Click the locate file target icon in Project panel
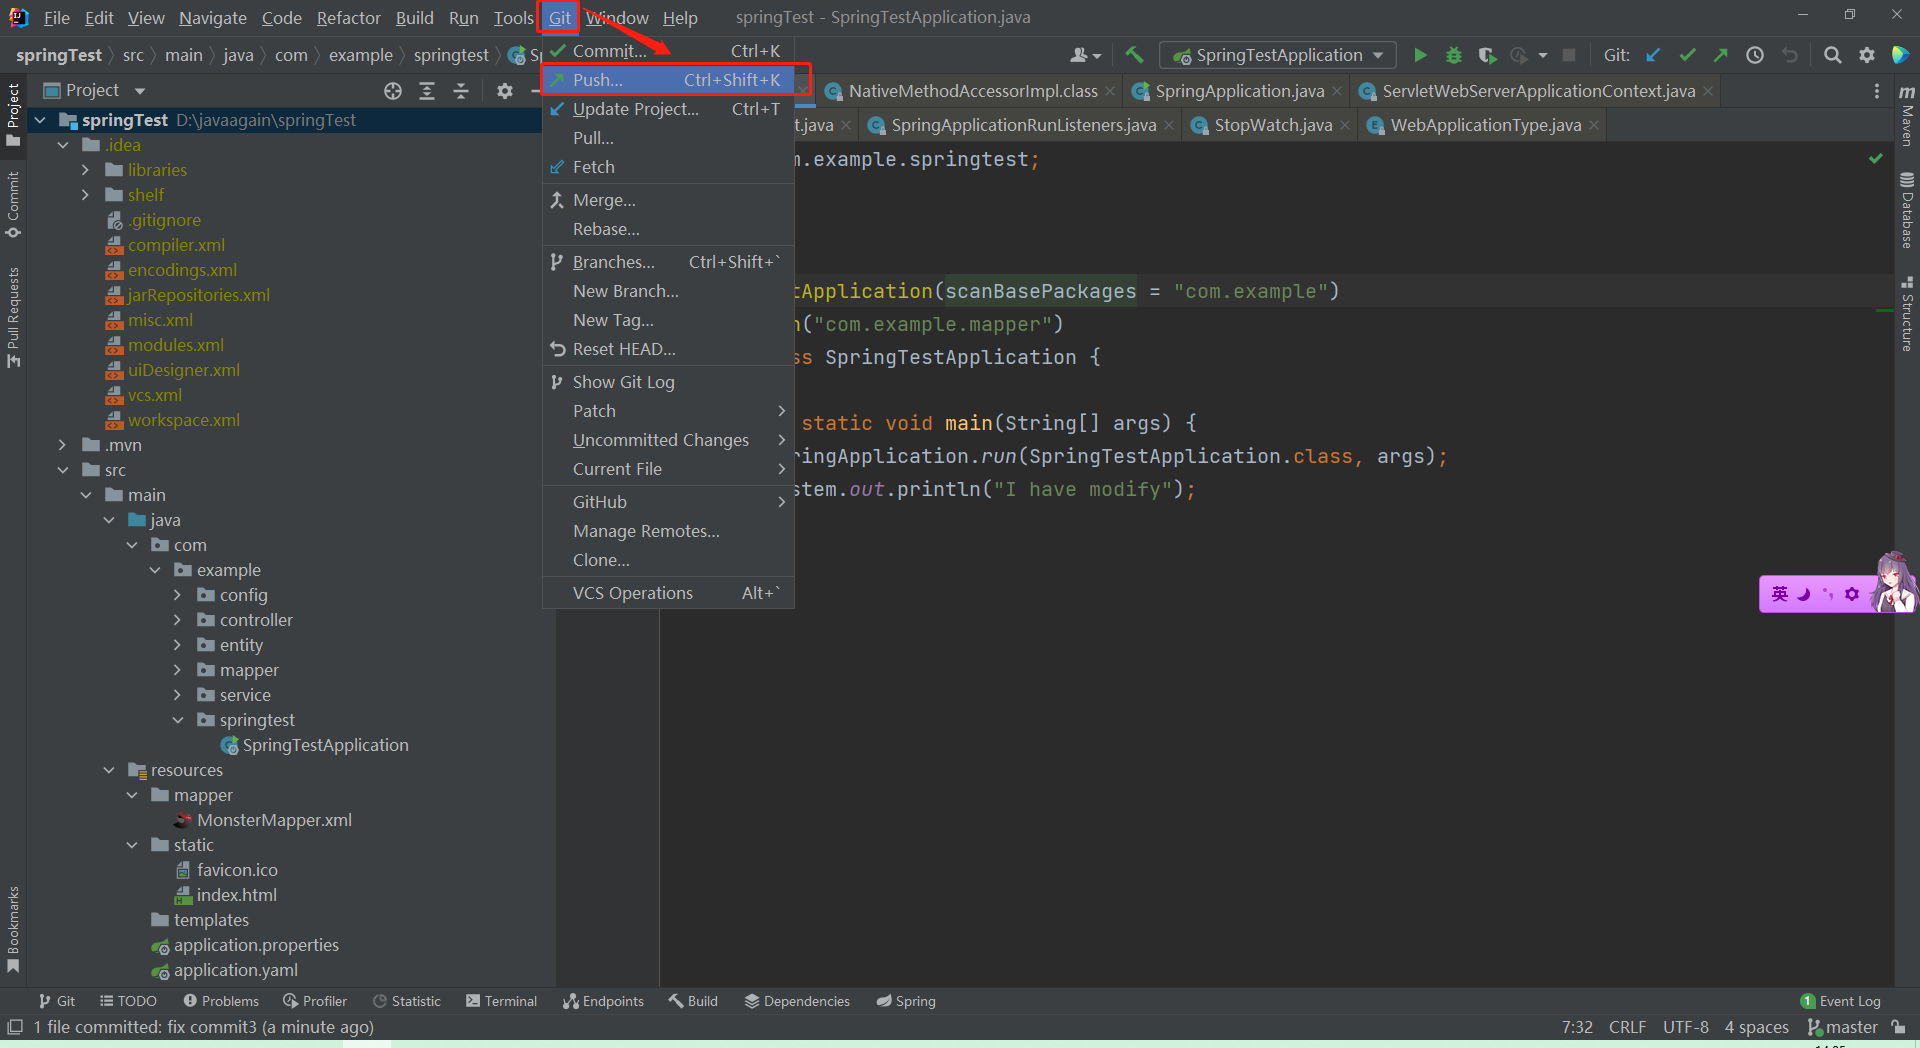The height and width of the screenshot is (1048, 1920). click(393, 91)
